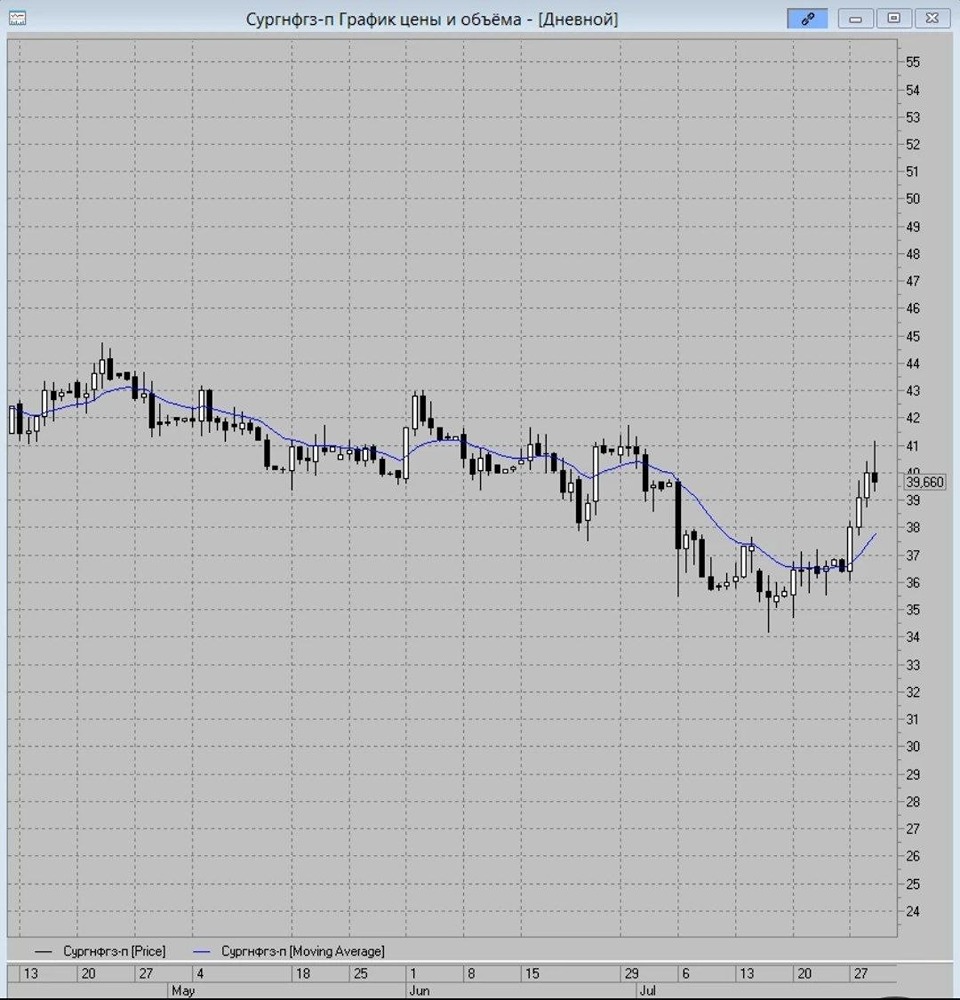Open the chart window system menu icon
The image size is (960, 1000).
coord(18,18)
